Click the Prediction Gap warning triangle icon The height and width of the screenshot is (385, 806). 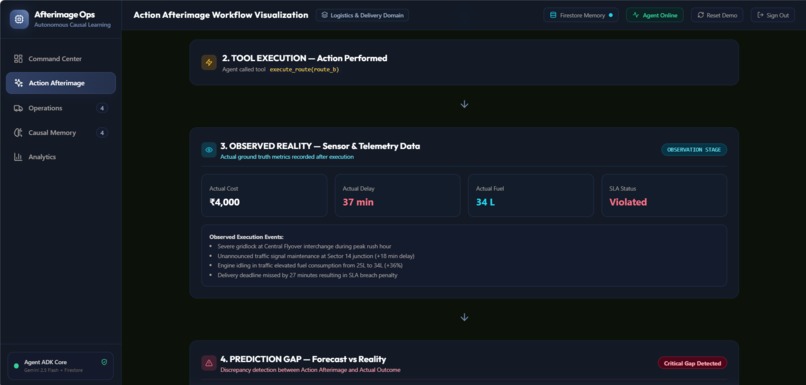[x=209, y=363]
